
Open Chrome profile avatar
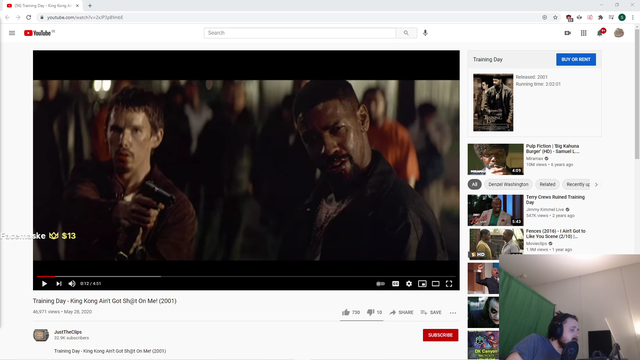click(x=622, y=18)
